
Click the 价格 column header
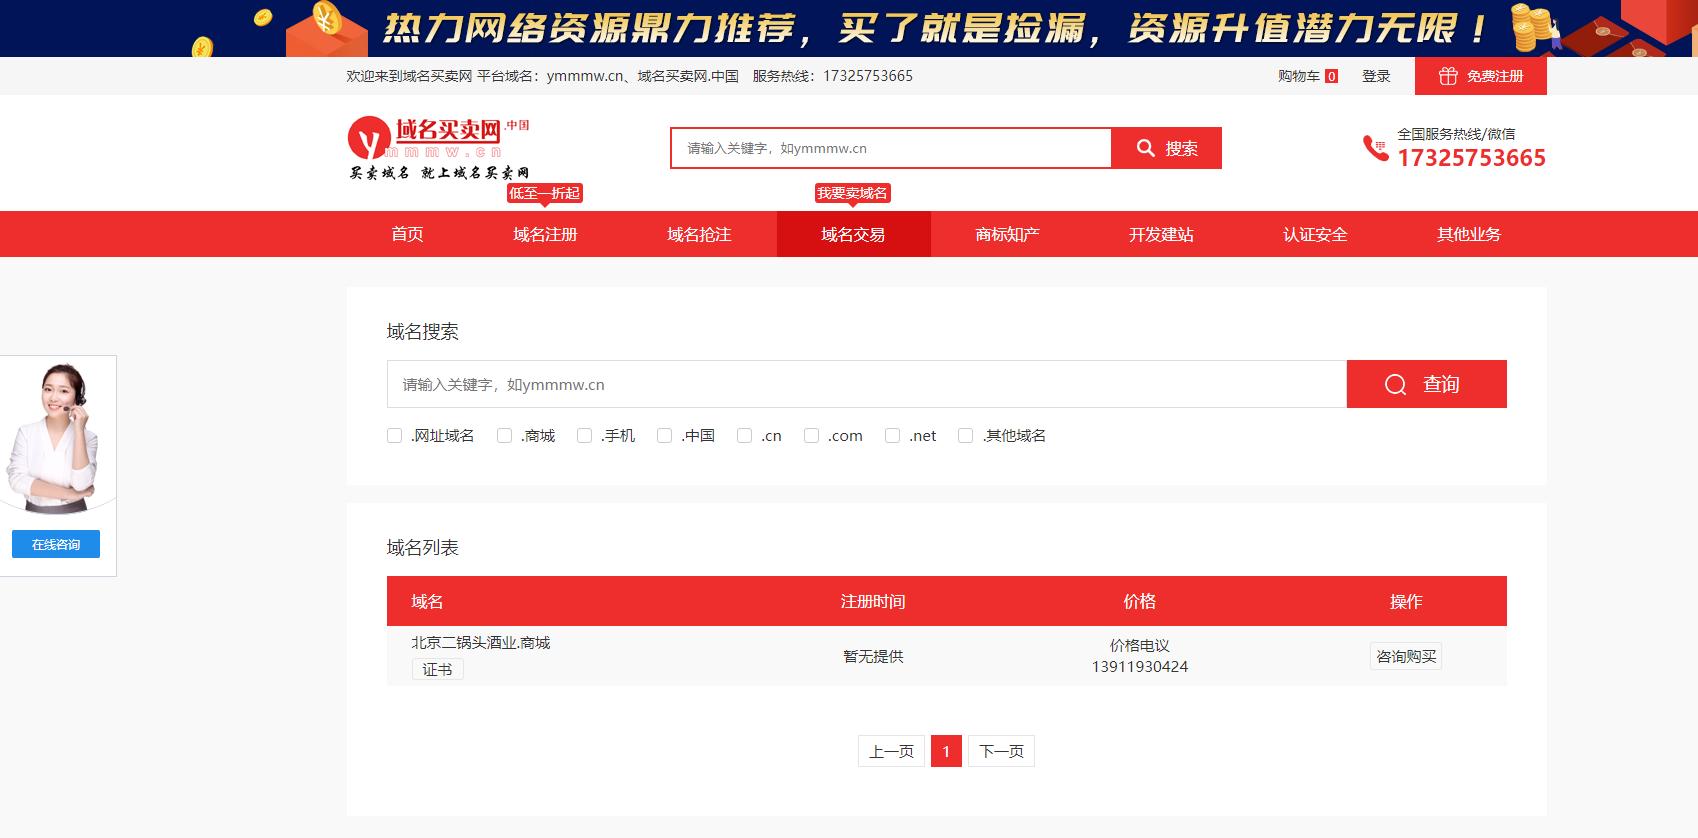click(x=1140, y=601)
